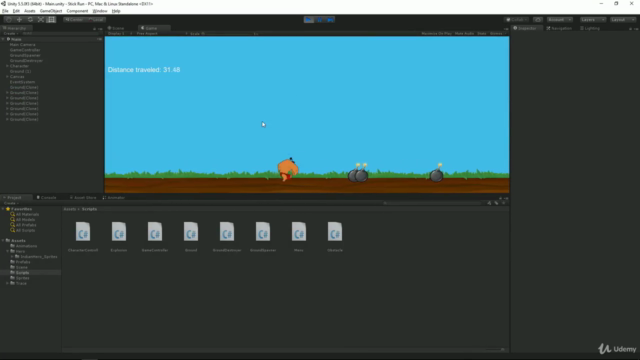
Task: Select EventSystem in Hierarchy
Action: 22,82
